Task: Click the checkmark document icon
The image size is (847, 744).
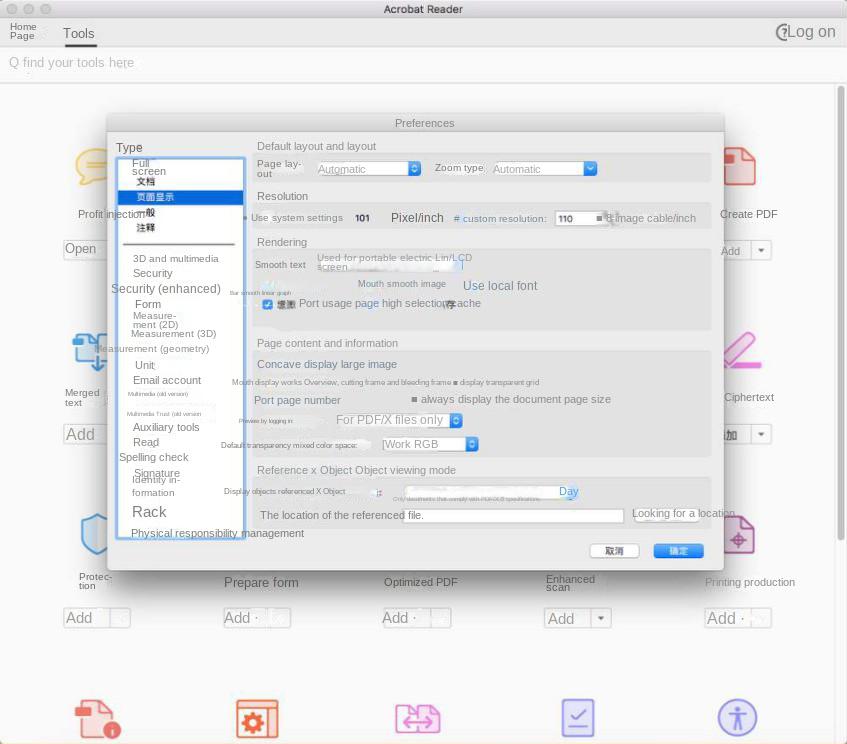Action: point(577,718)
